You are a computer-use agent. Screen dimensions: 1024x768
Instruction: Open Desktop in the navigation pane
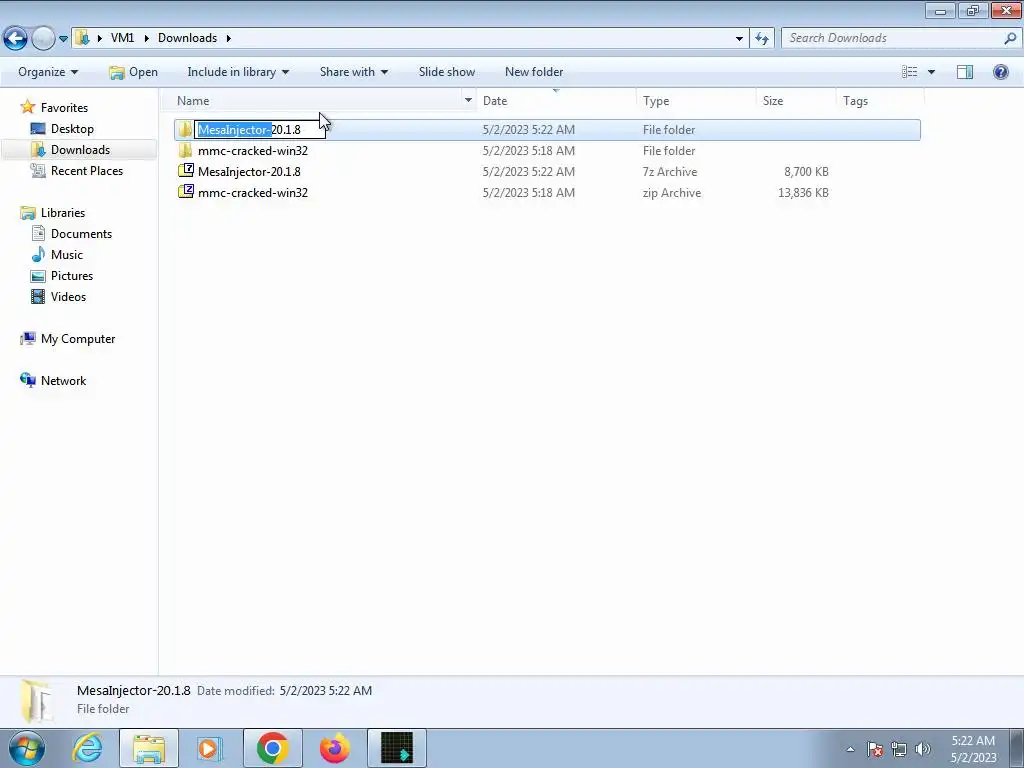click(x=72, y=129)
